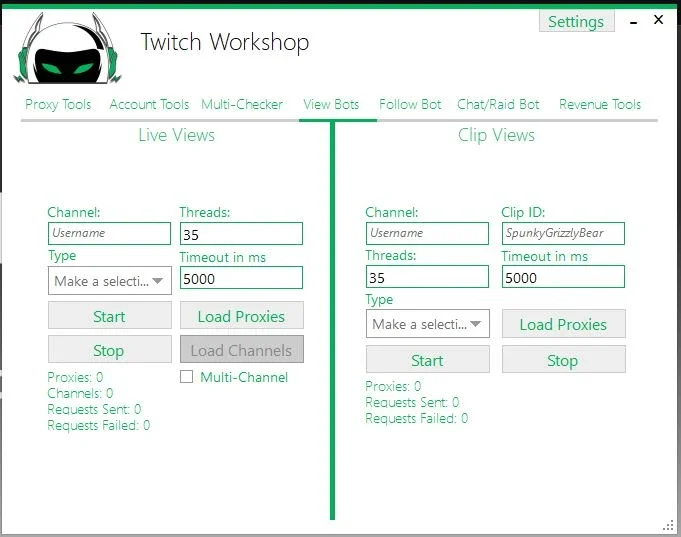Viewport: 681px width, 537px height.
Task: Select the View Bots tab
Action: pos(331,104)
